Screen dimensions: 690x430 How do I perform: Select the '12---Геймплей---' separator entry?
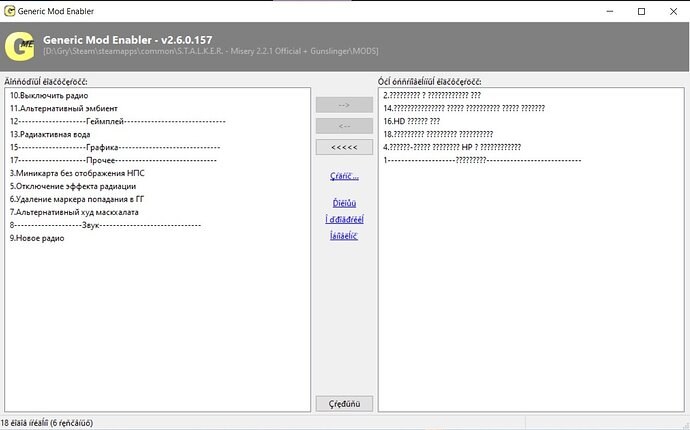117,121
